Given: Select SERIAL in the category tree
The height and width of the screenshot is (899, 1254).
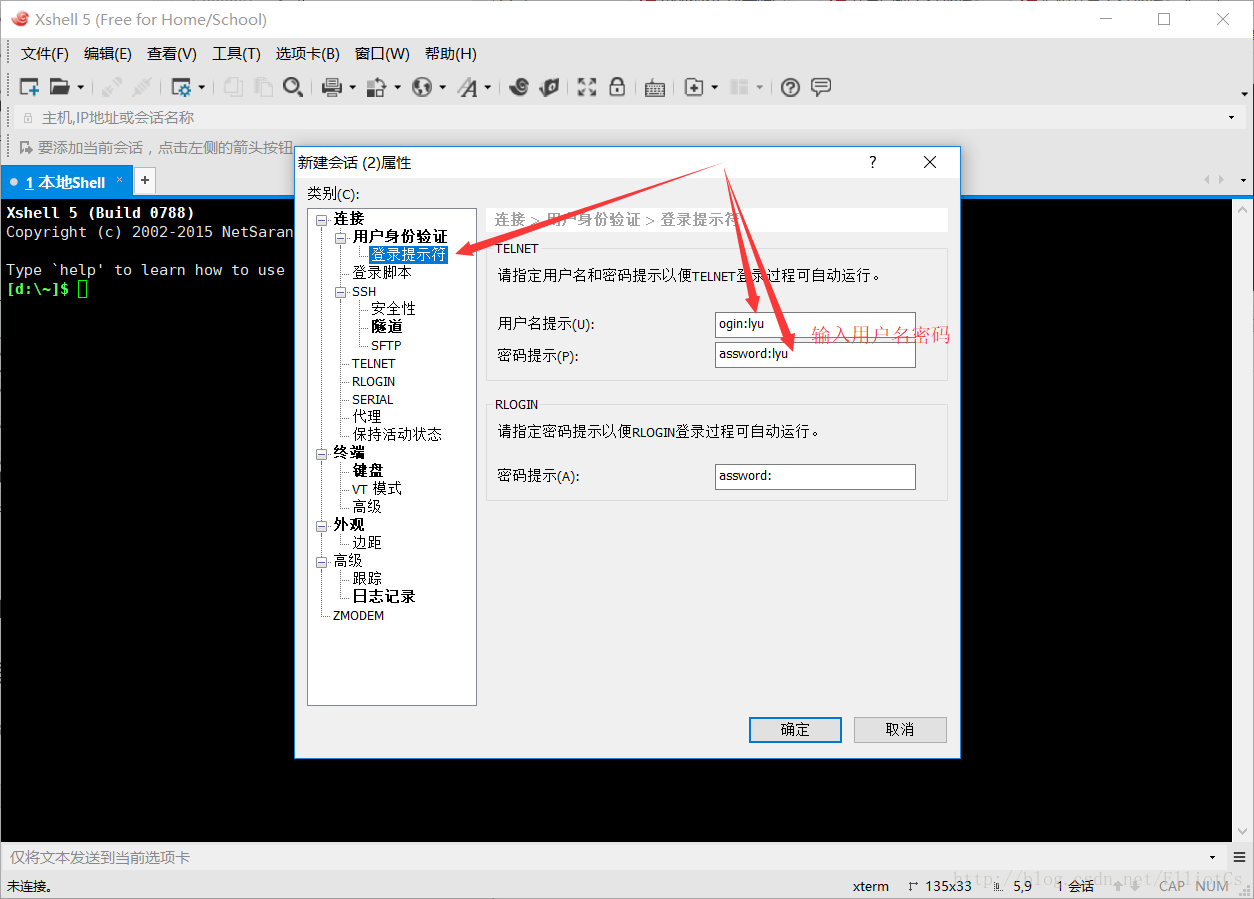Looking at the screenshot, I should 373,399.
